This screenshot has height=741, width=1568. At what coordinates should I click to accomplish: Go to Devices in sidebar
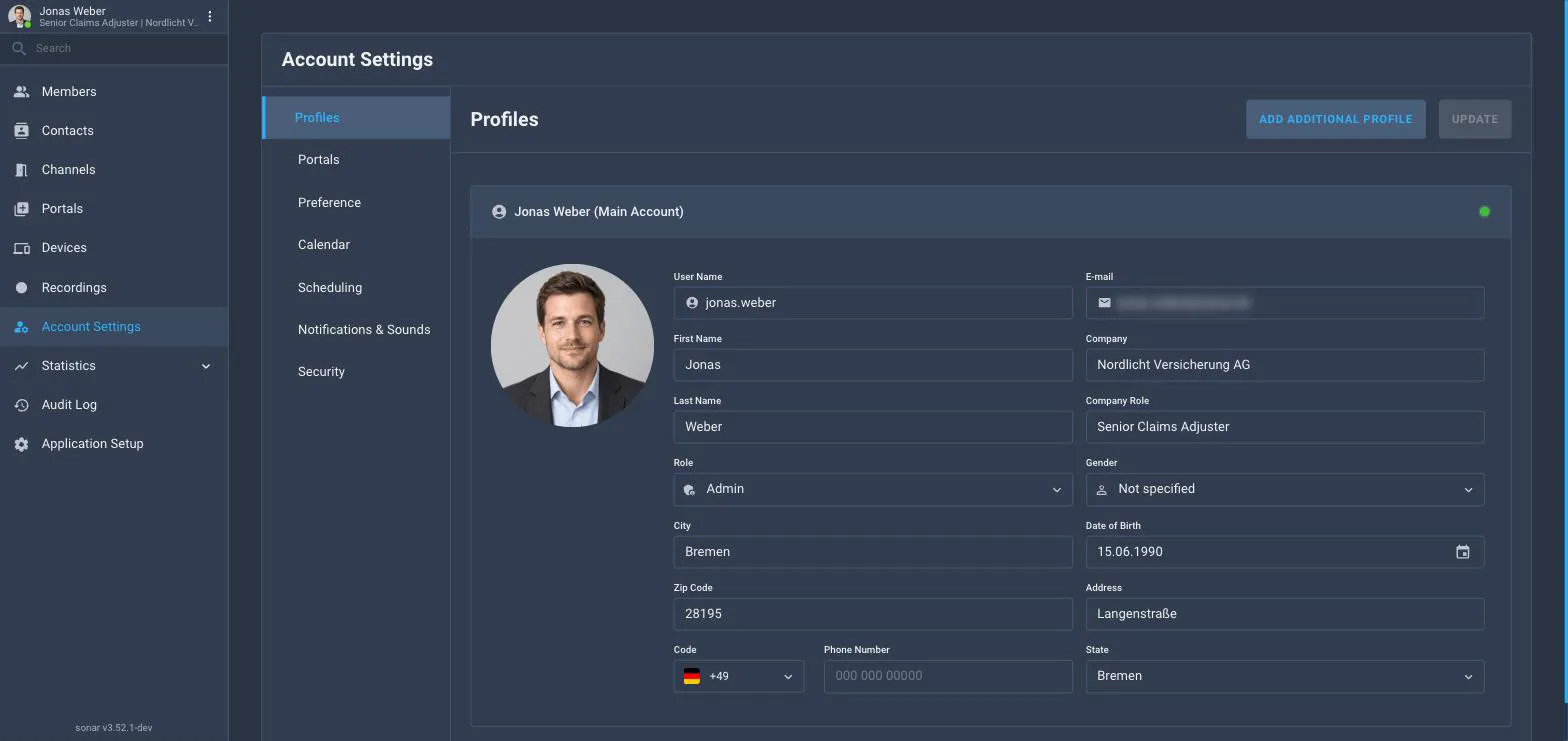point(114,248)
